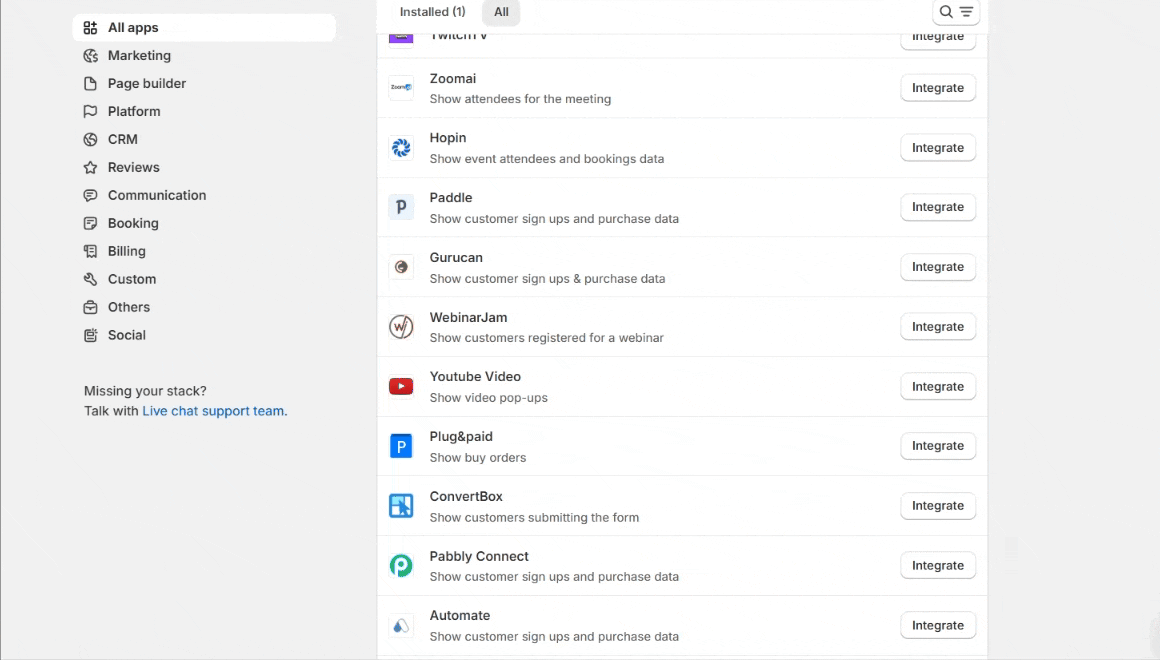Viewport: 1160px width, 660px height.
Task: Click the Gurucan logo icon
Action: (401, 267)
